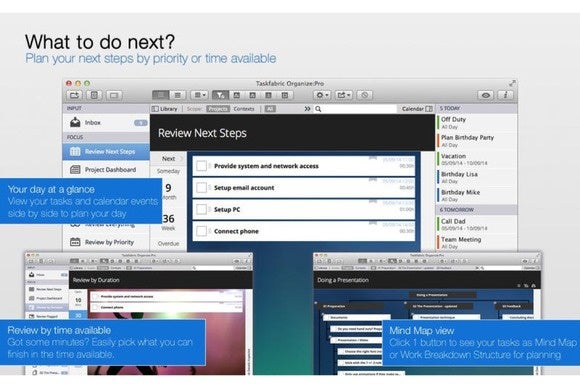Screen dimensions: 580x388
Task: Click the filter funnel toolbar icon
Action: coord(220,95)
